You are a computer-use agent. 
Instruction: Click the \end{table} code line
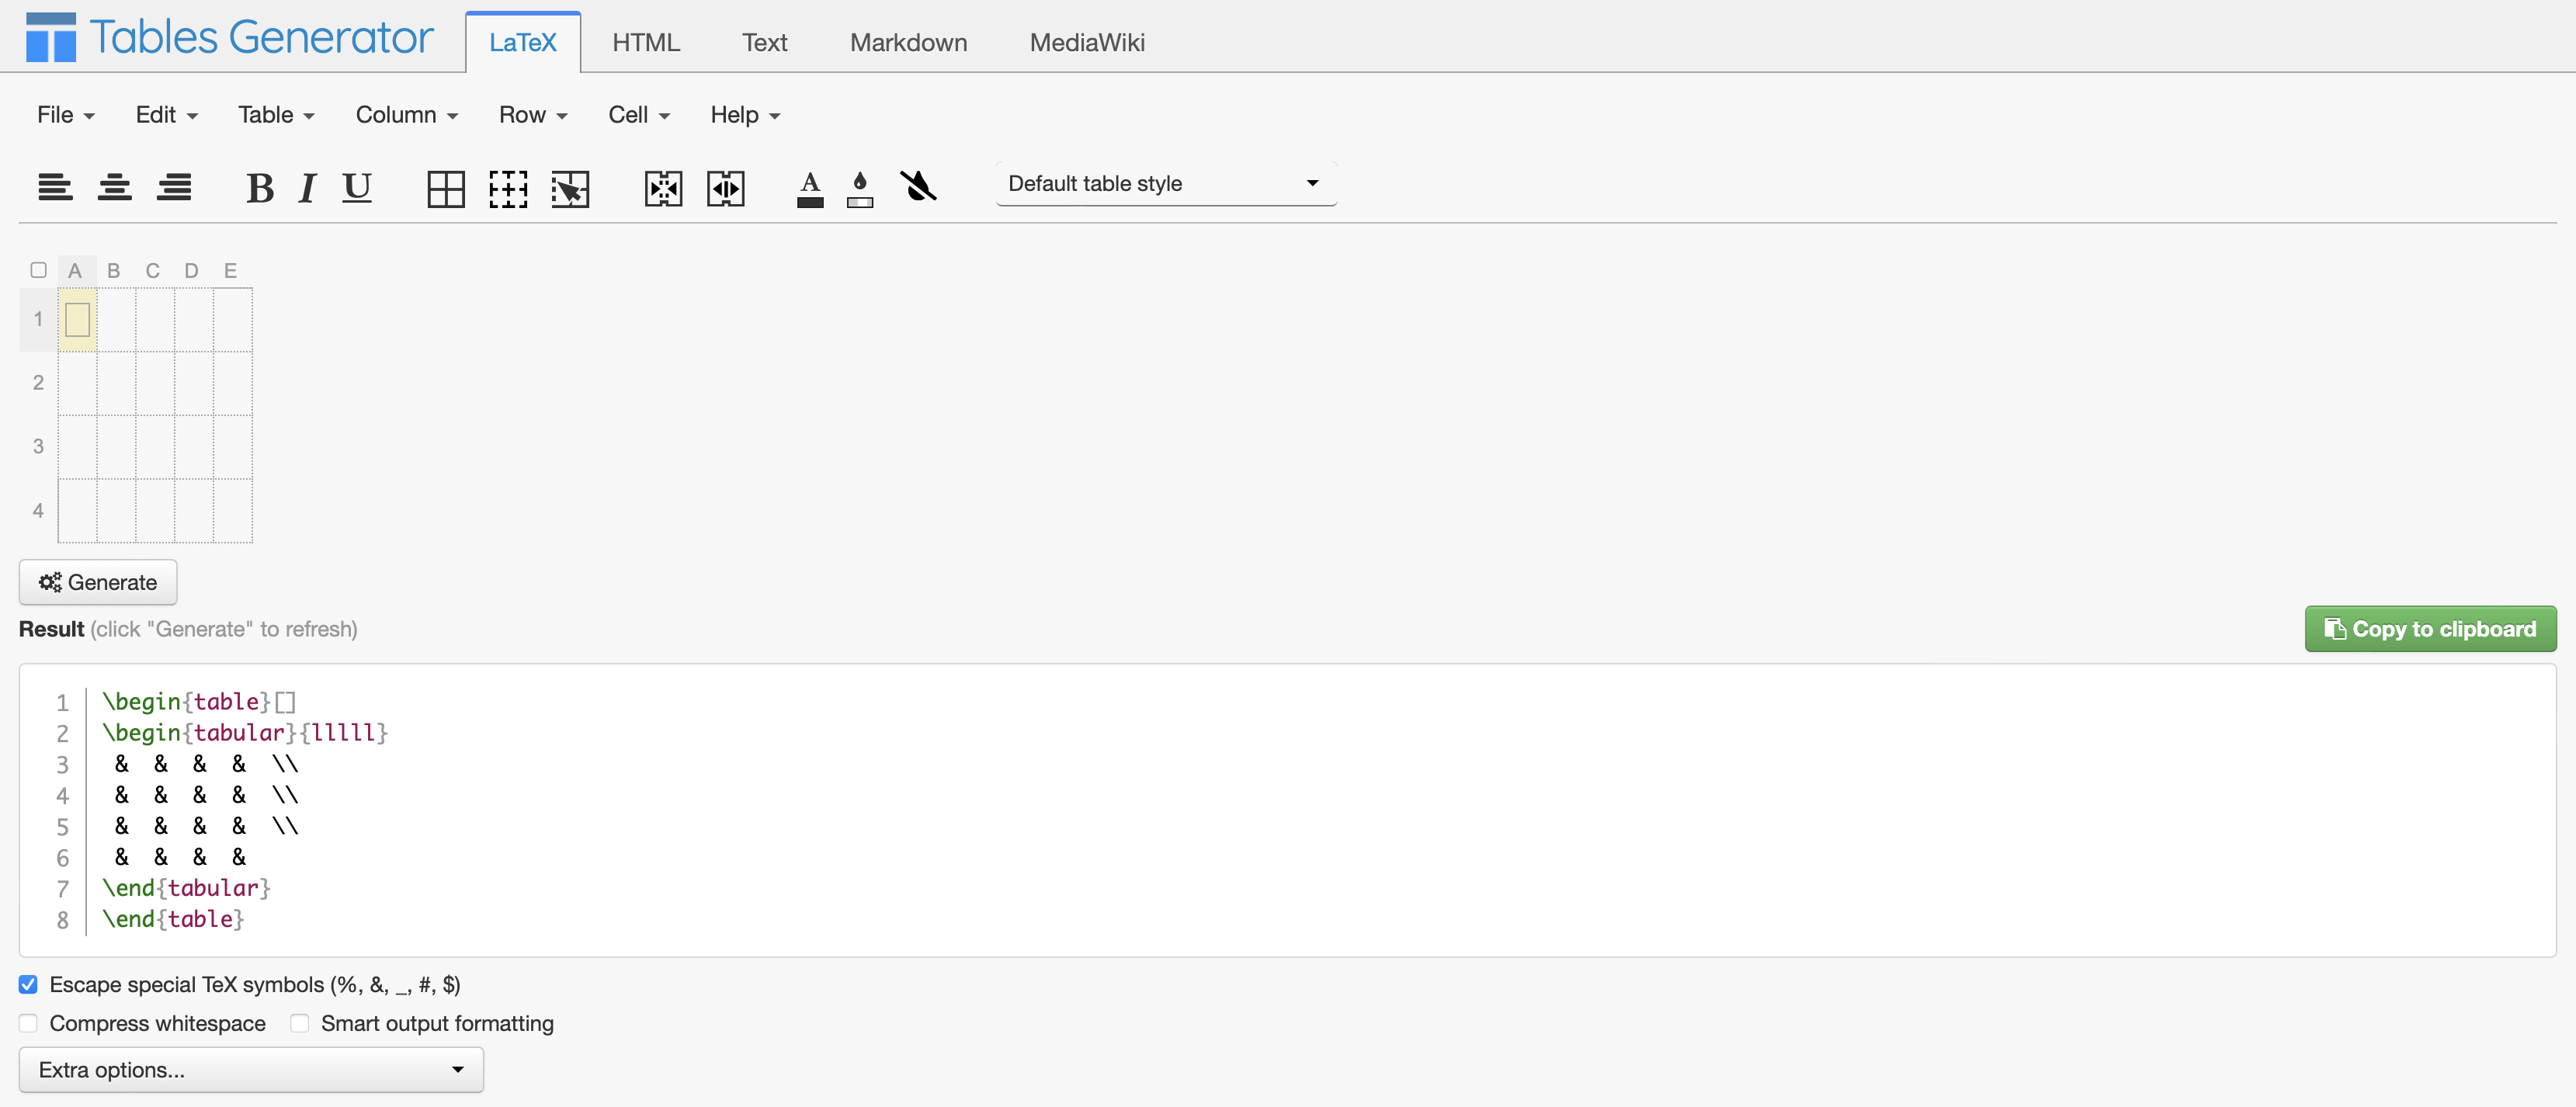pyautogui.click(x=173, y=919)
